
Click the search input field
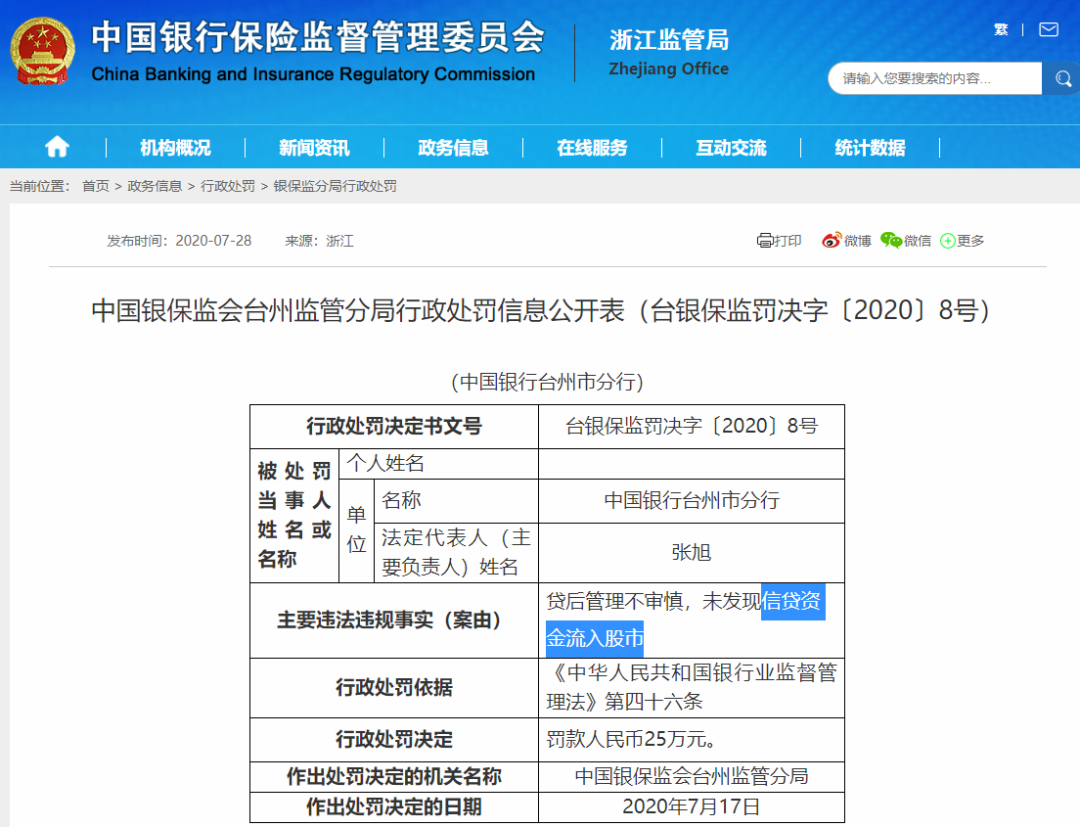pos(930,78)
